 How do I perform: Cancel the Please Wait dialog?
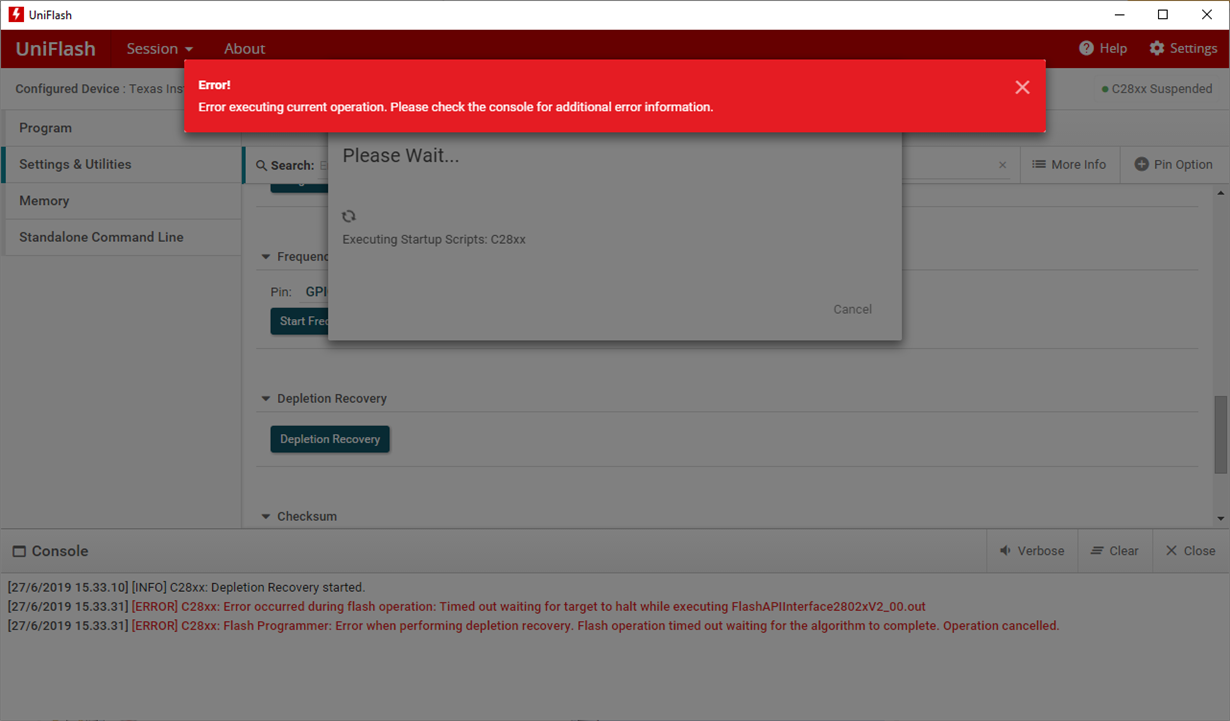click(852, 309)
